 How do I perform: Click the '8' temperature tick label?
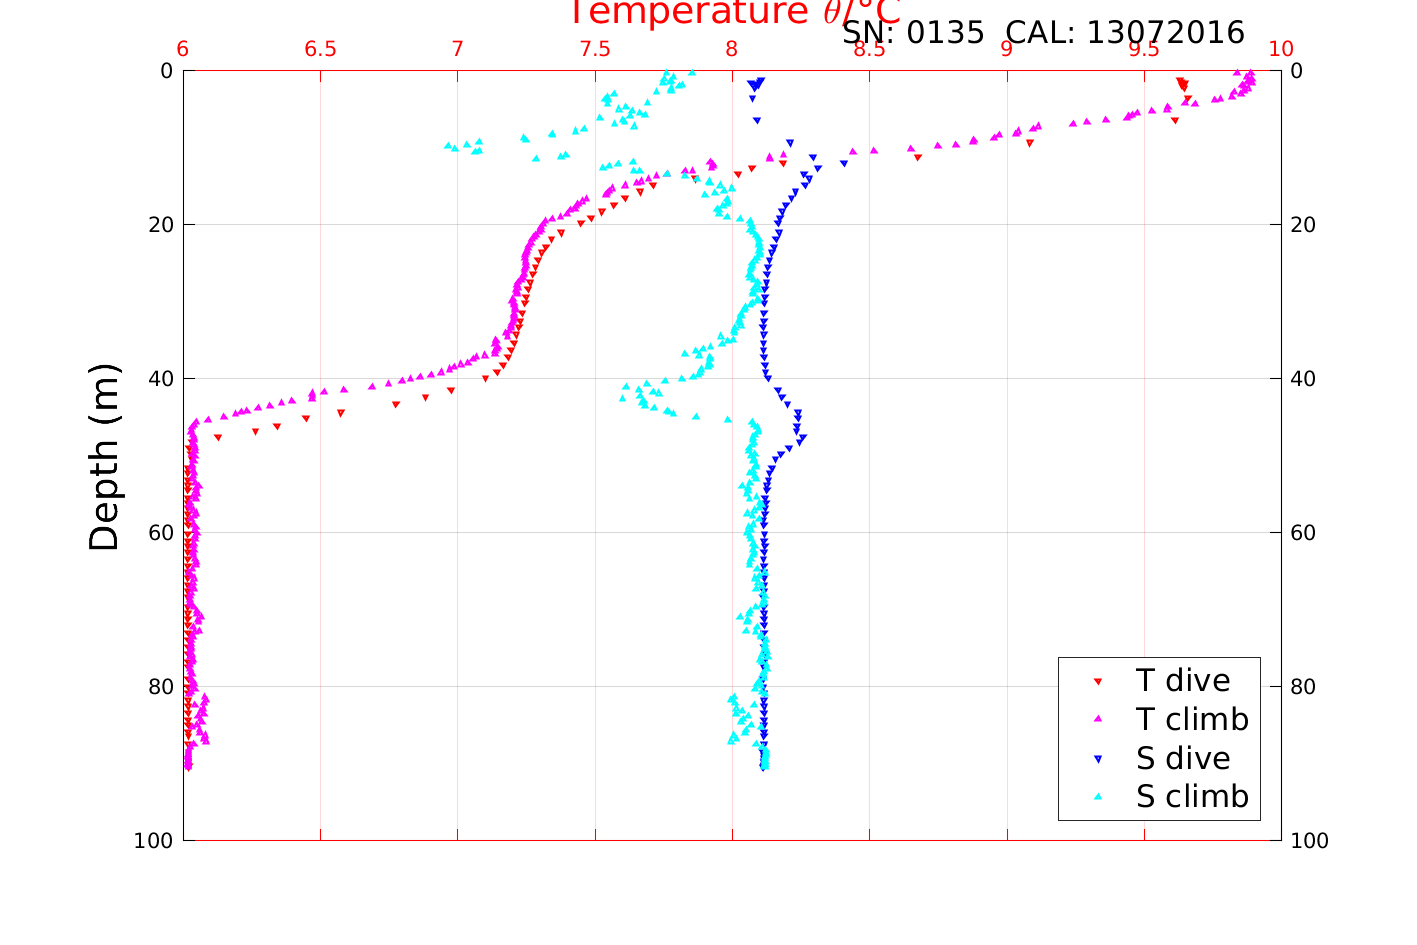click(732, 50)
